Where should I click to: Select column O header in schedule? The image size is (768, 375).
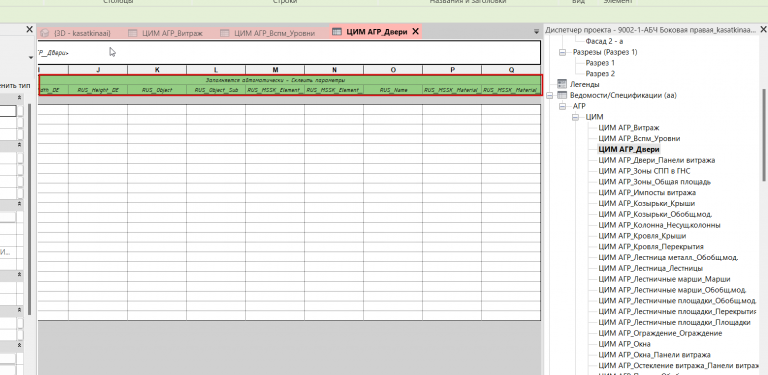(393, 70)
